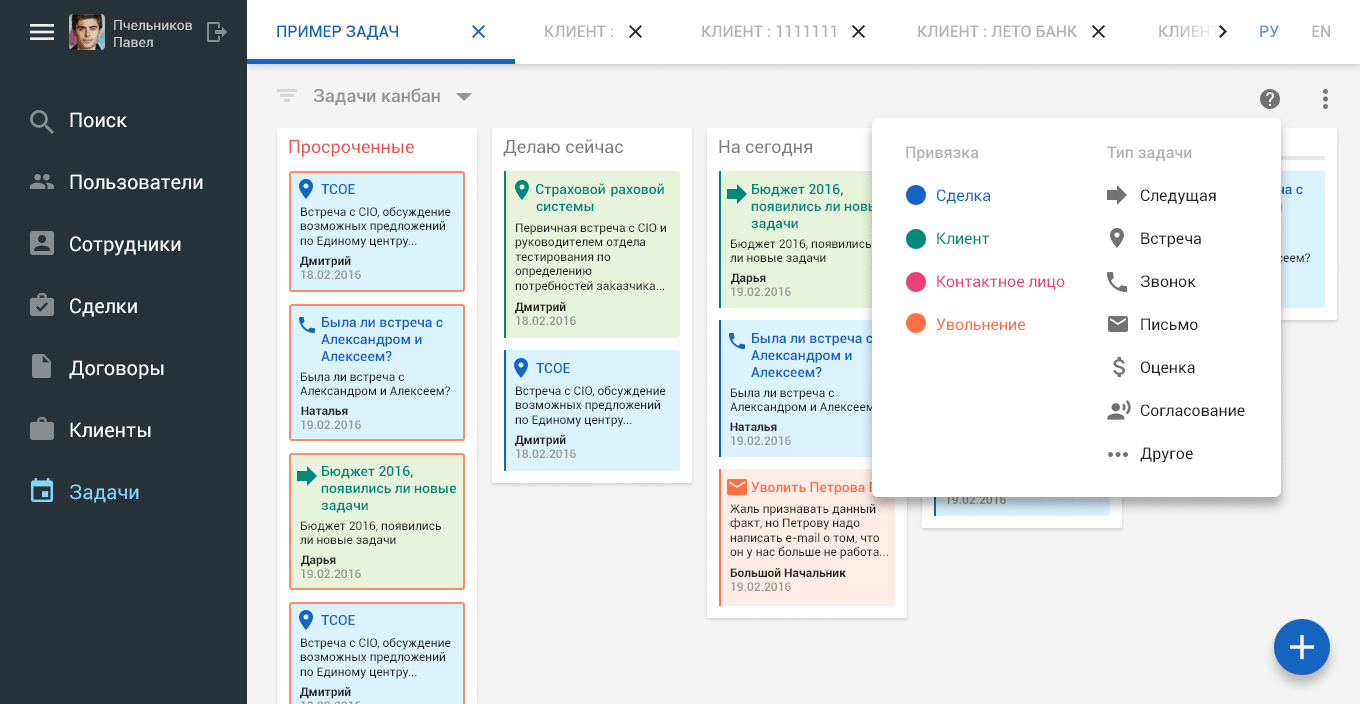Click the Пользователи users icon
Image resolution: width=1360 pixels, height=704 pixels.
(42, 181)
